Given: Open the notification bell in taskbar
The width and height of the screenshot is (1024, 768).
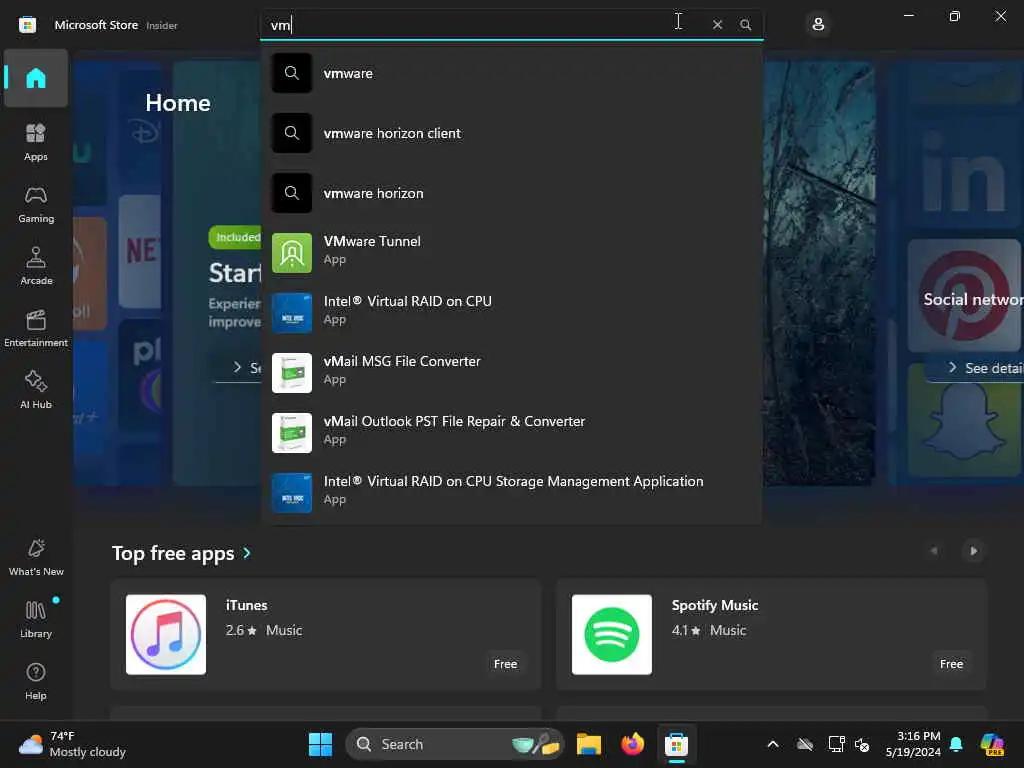Looking at the screenshot, I should 956,744.
